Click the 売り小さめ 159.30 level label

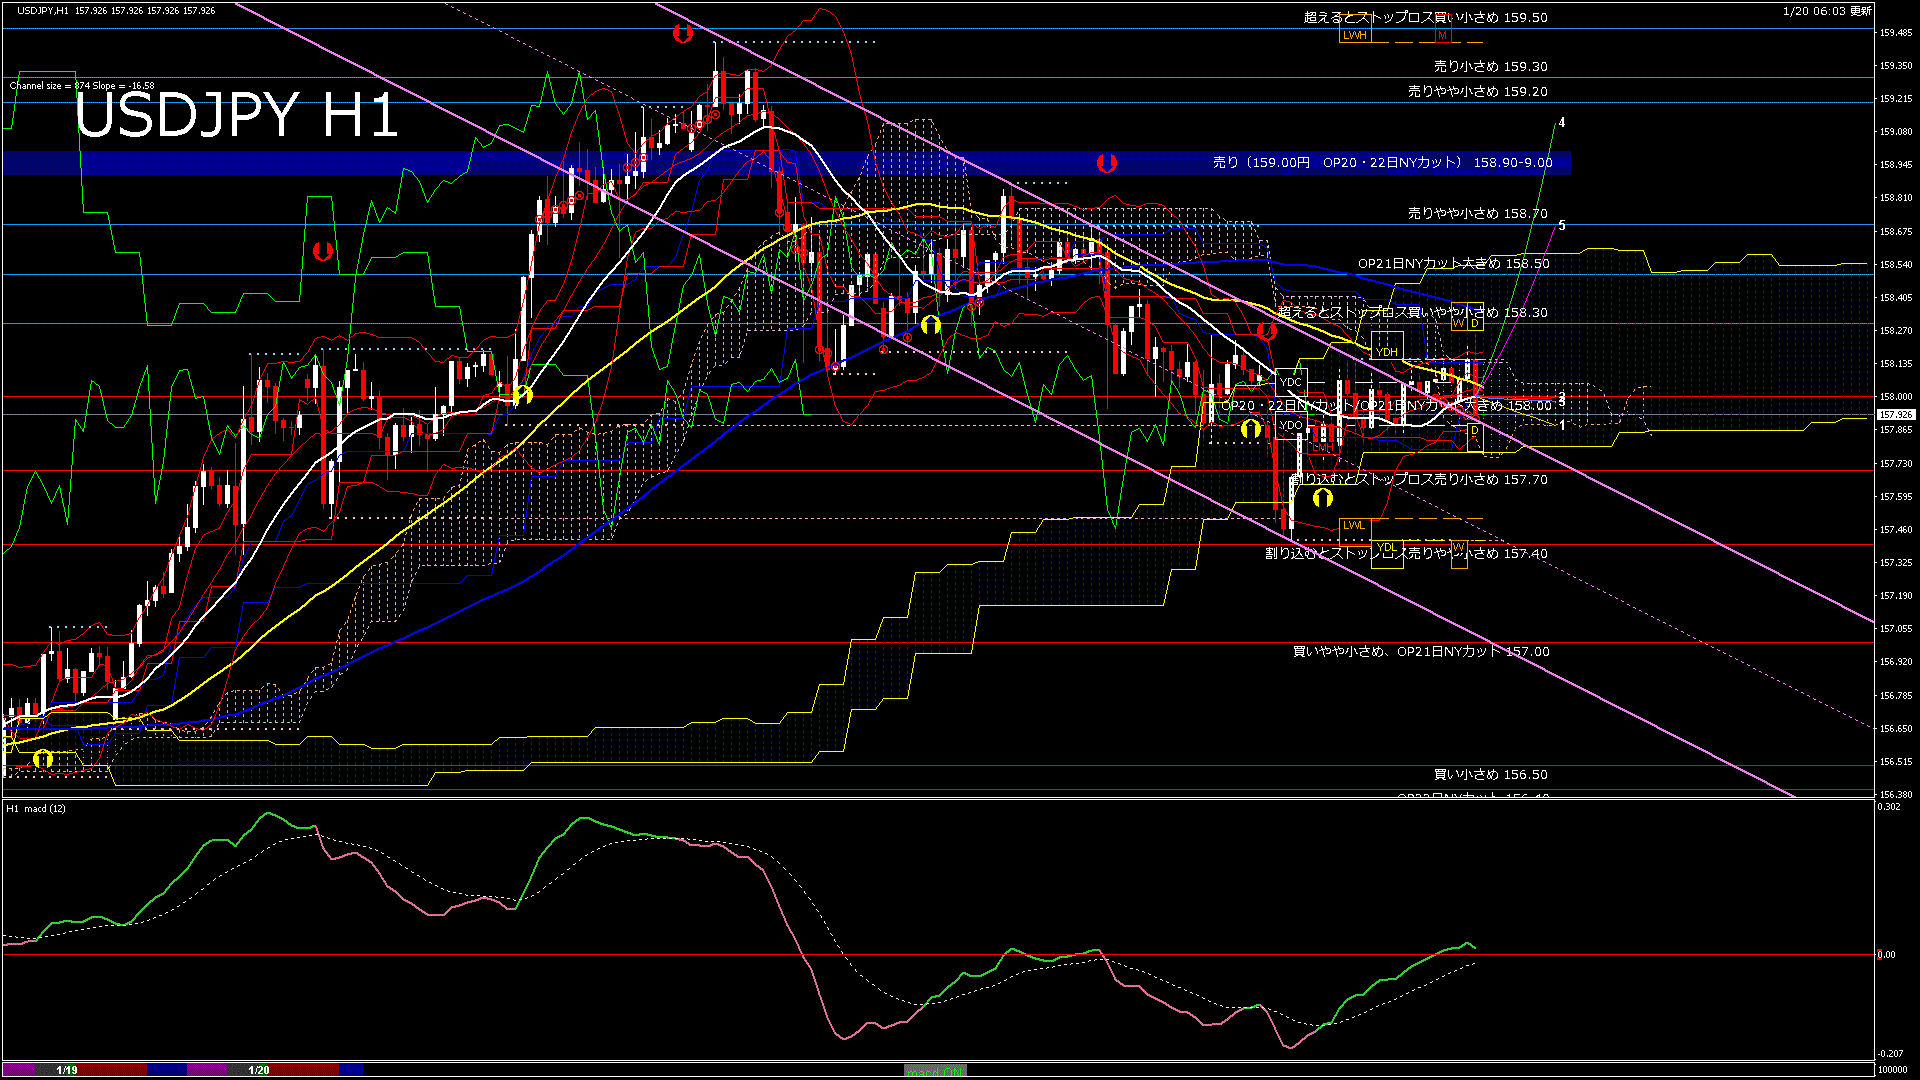pyautogui.click(x=1490, y=67)
